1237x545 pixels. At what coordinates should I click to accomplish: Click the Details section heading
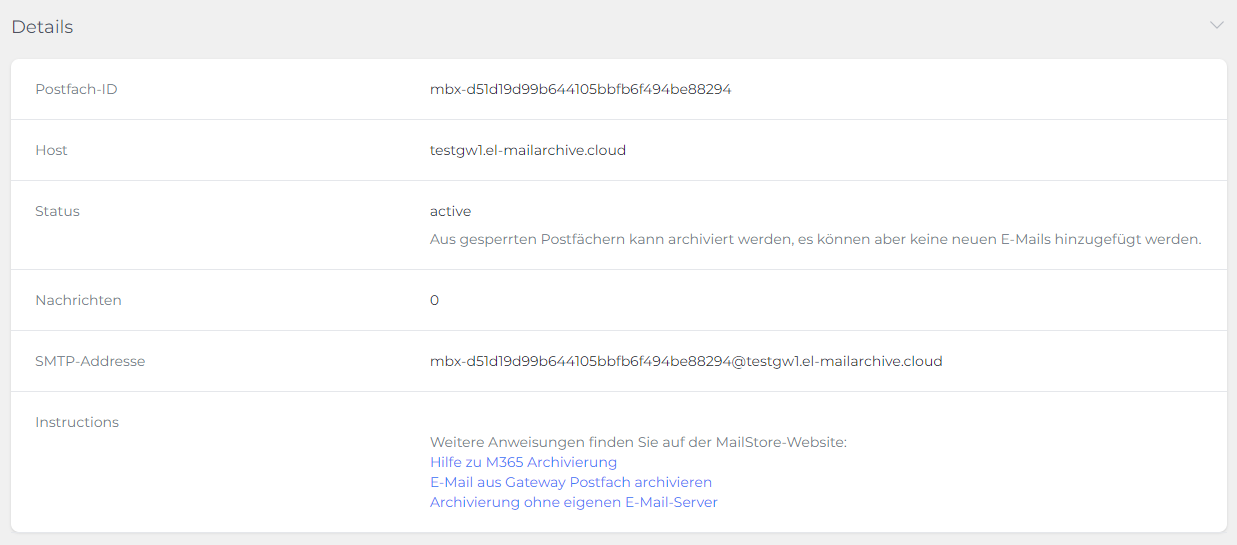pos(42,27)
